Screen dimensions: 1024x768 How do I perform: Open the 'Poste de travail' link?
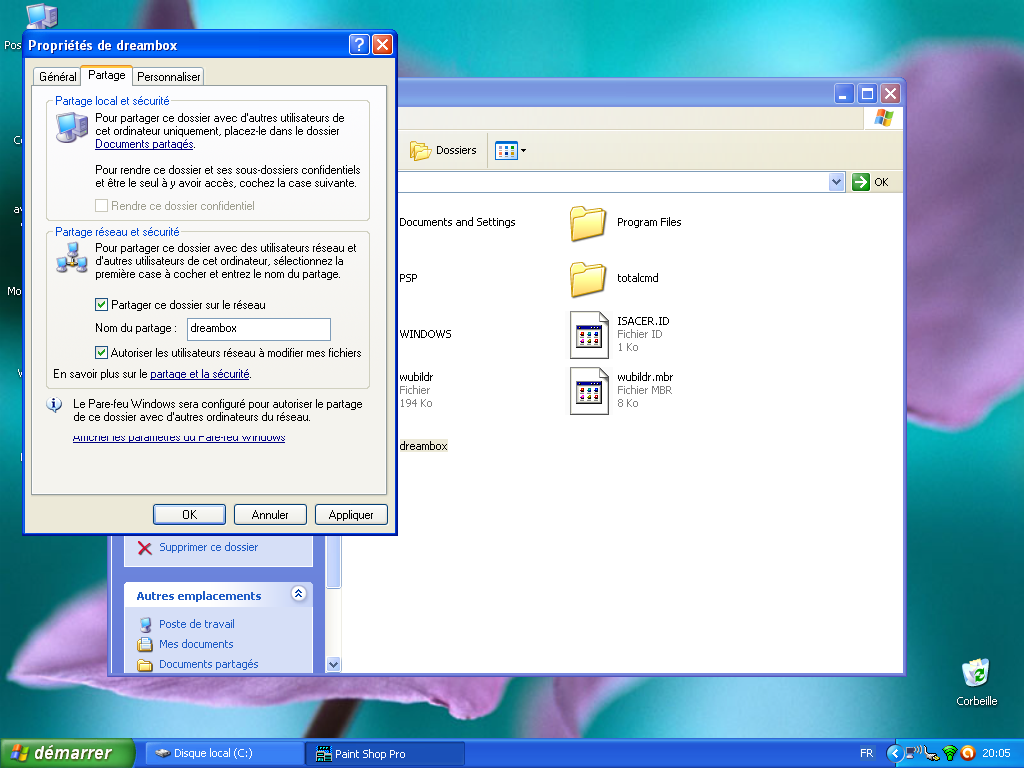(197, 624)
